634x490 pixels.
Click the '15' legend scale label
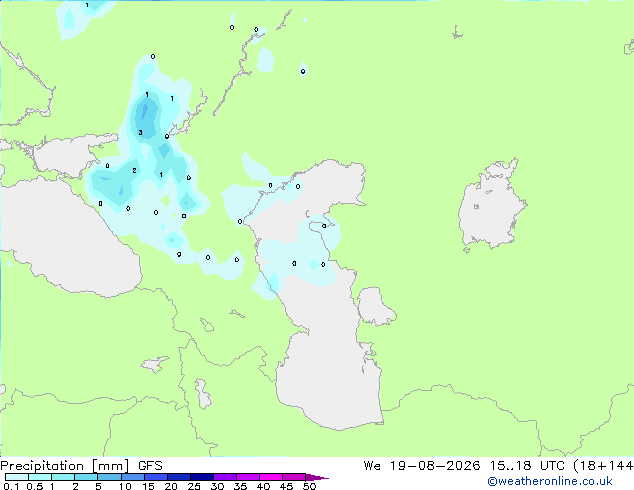tap(148, 486)
